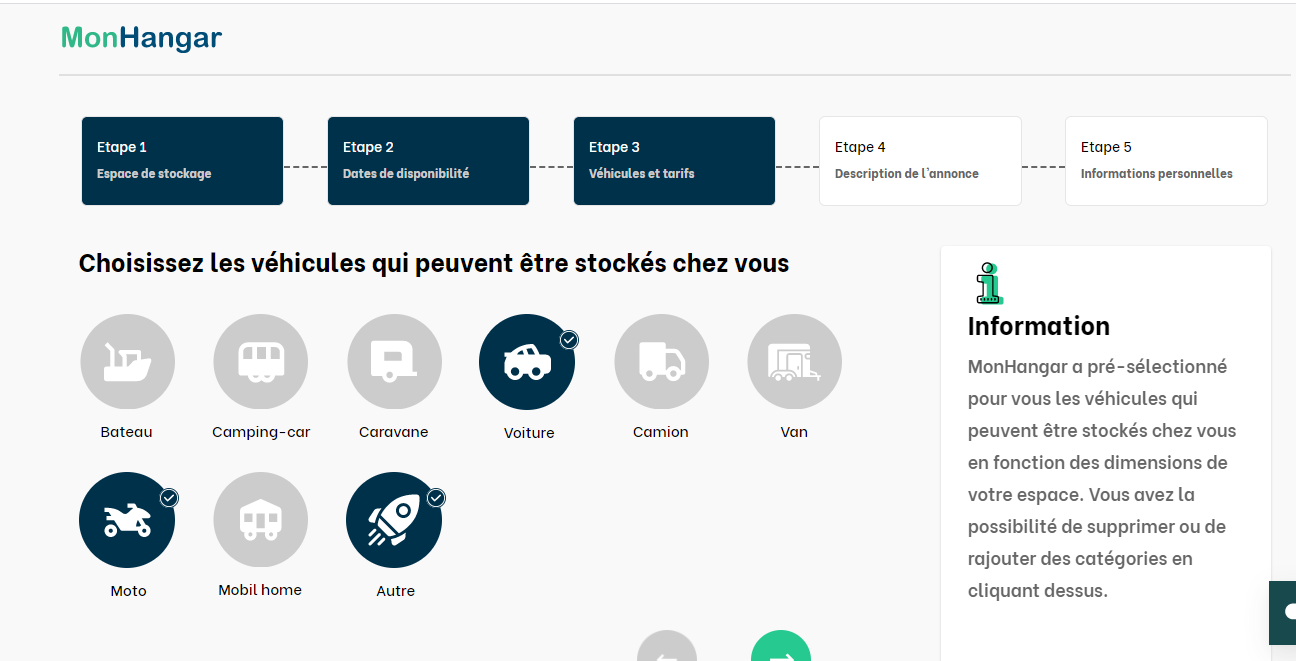
Task: Click the green next arrow button
Action: click(781, 648)
